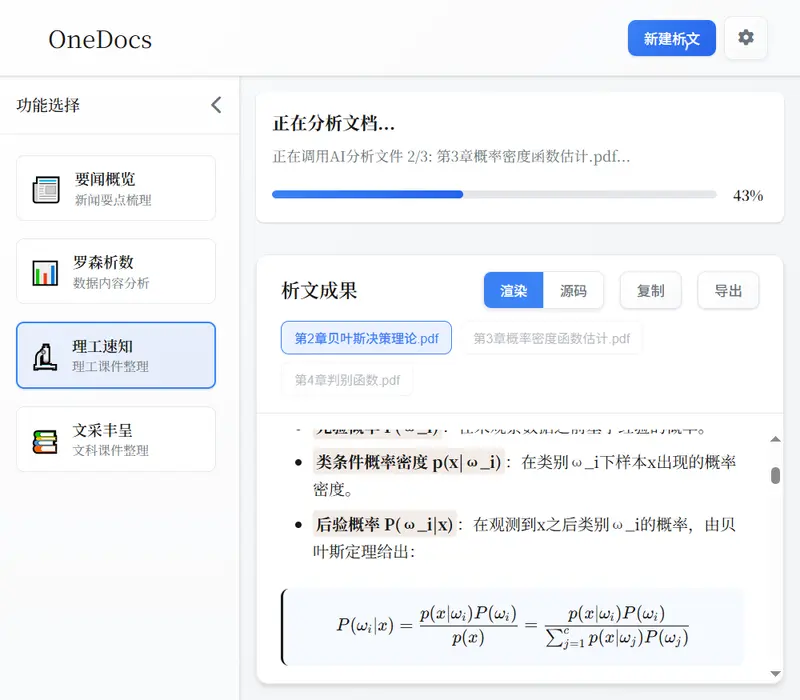Switch to 源码 source code view
Viewport: 800px width, 700px height.
(573, 290)
